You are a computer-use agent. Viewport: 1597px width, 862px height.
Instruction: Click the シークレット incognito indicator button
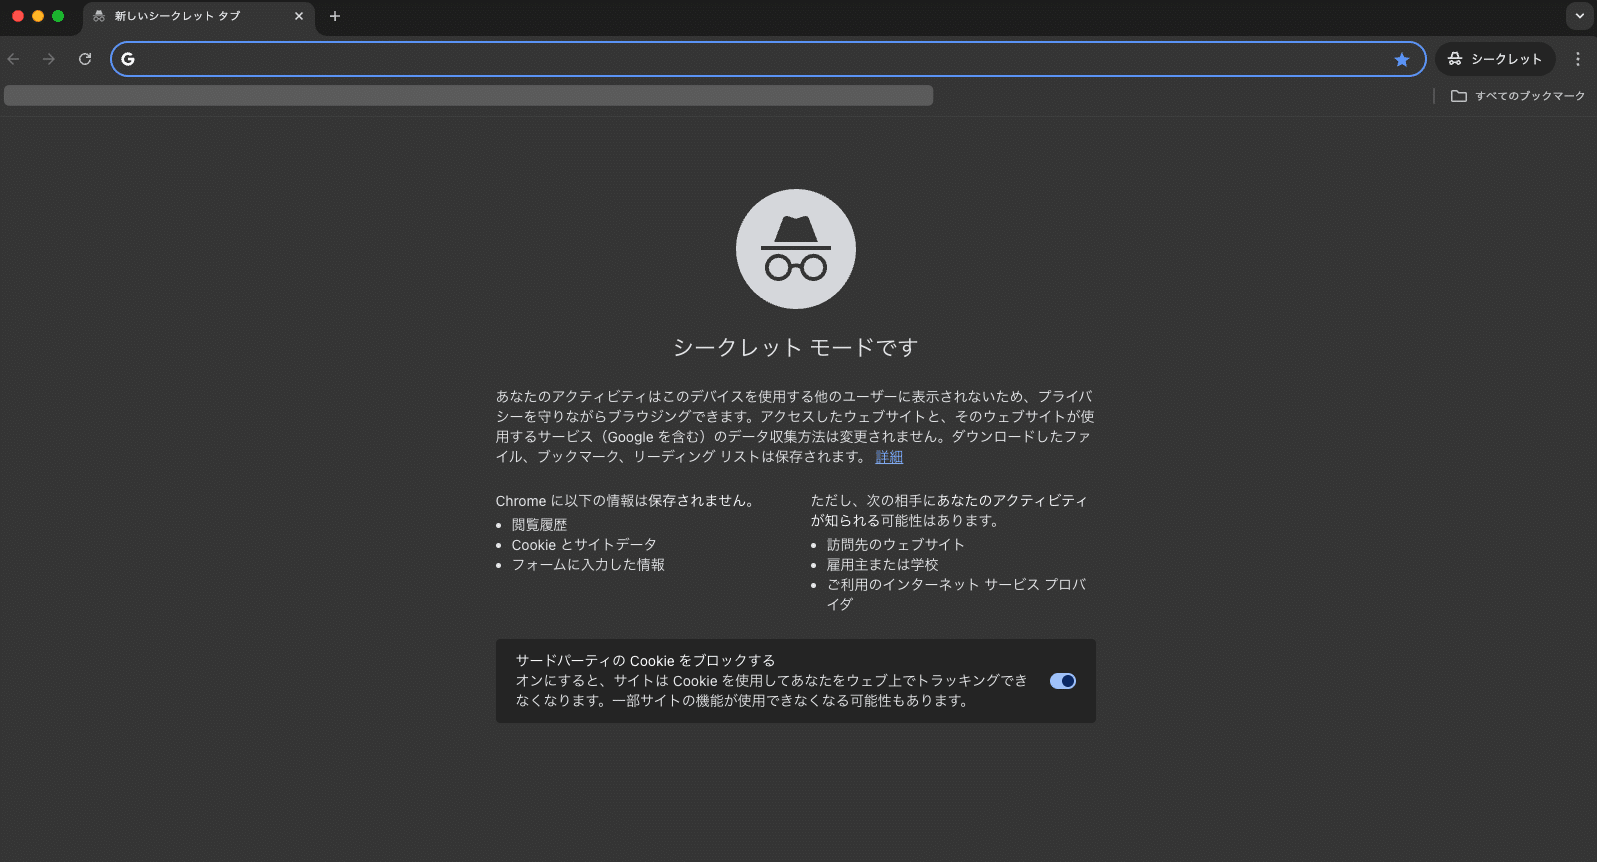click(1495, 59)
